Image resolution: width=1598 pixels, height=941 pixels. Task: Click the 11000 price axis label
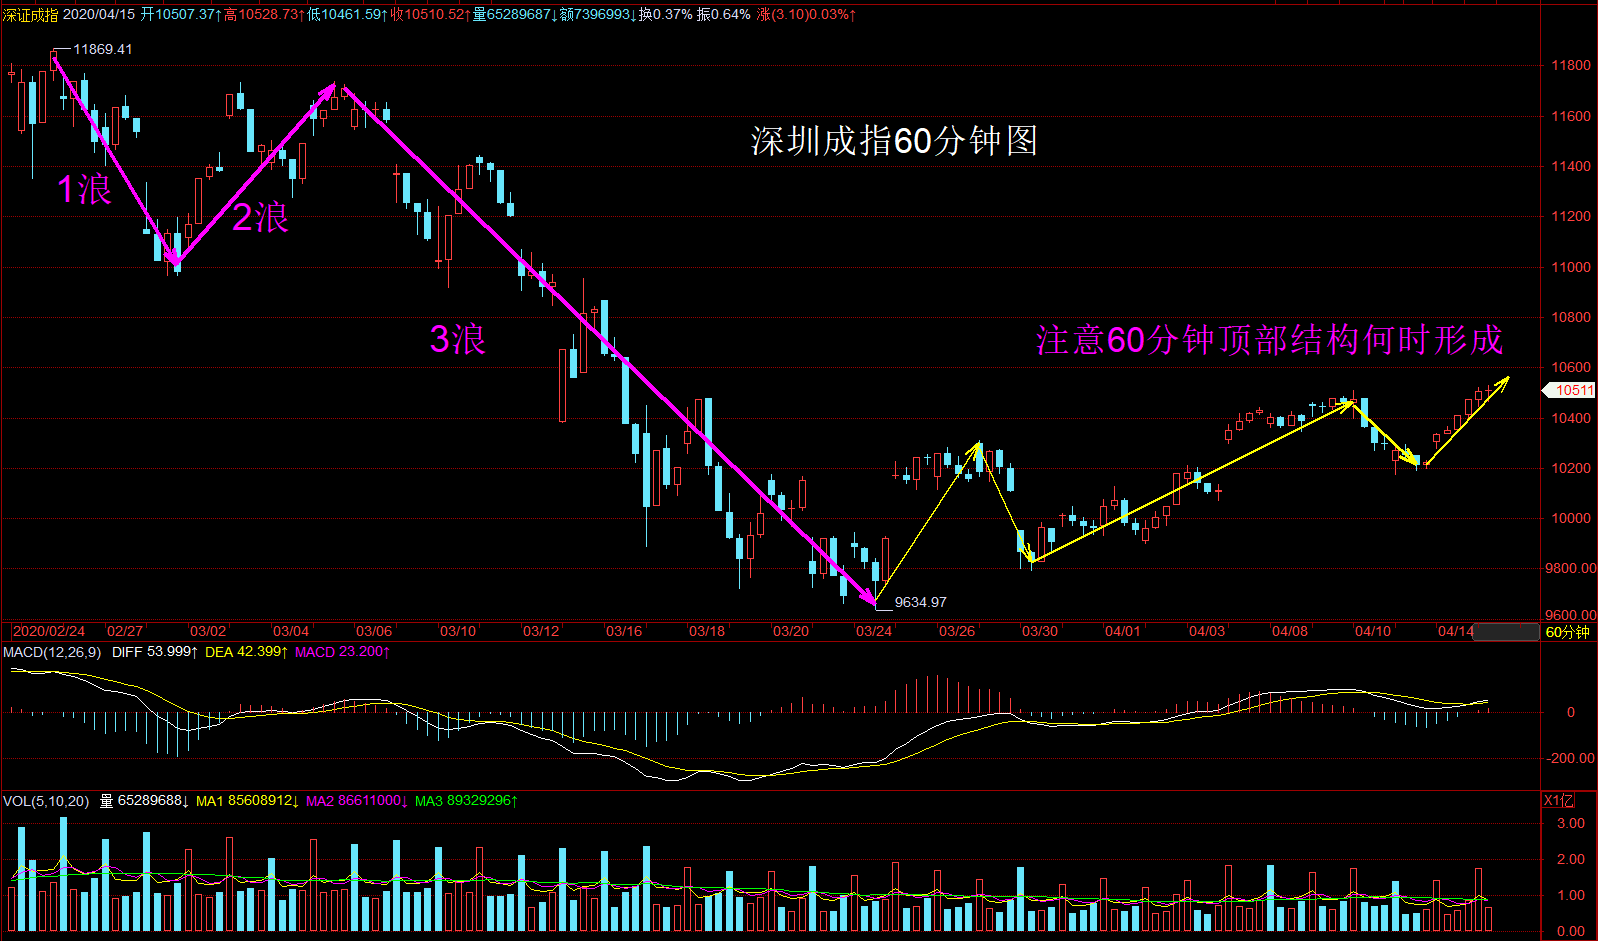point(1571,267)
